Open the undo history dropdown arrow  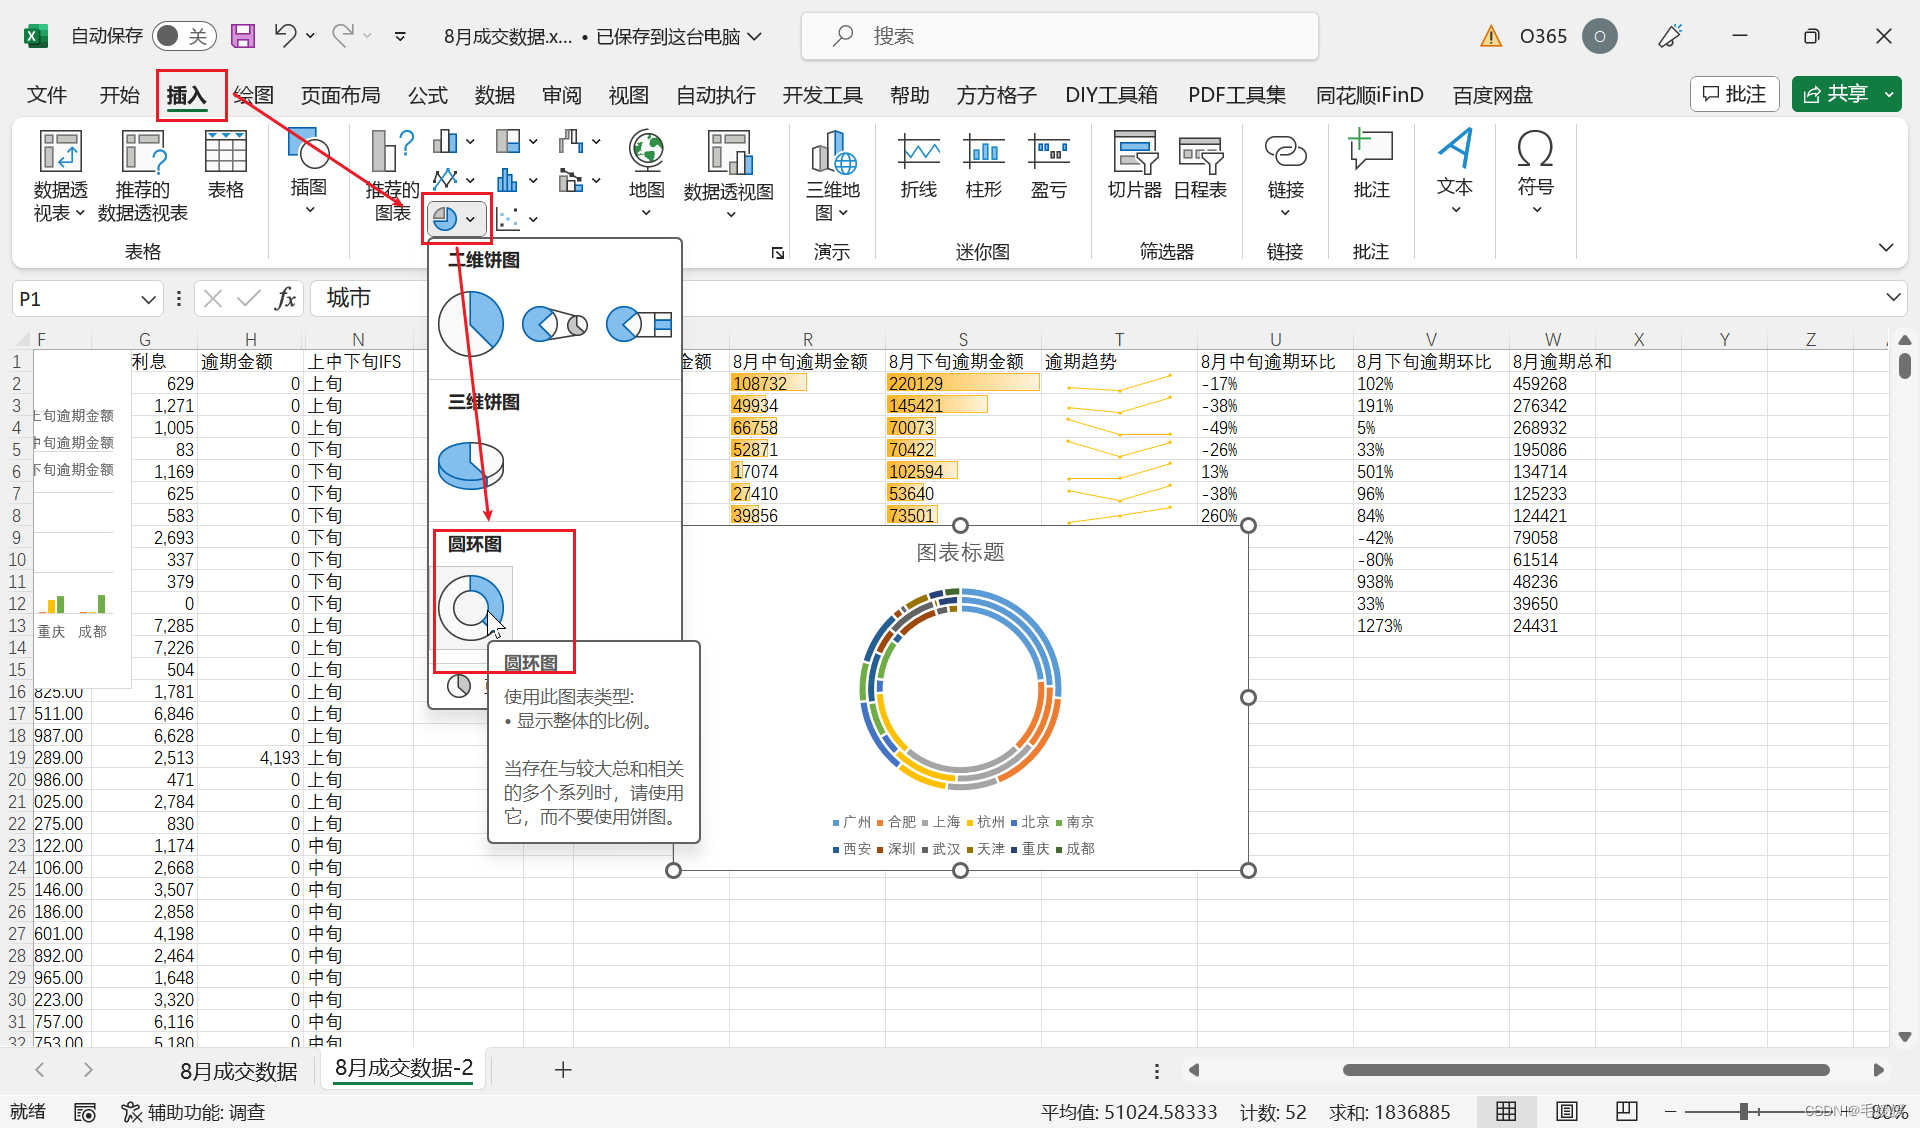[x=310, y=36]
